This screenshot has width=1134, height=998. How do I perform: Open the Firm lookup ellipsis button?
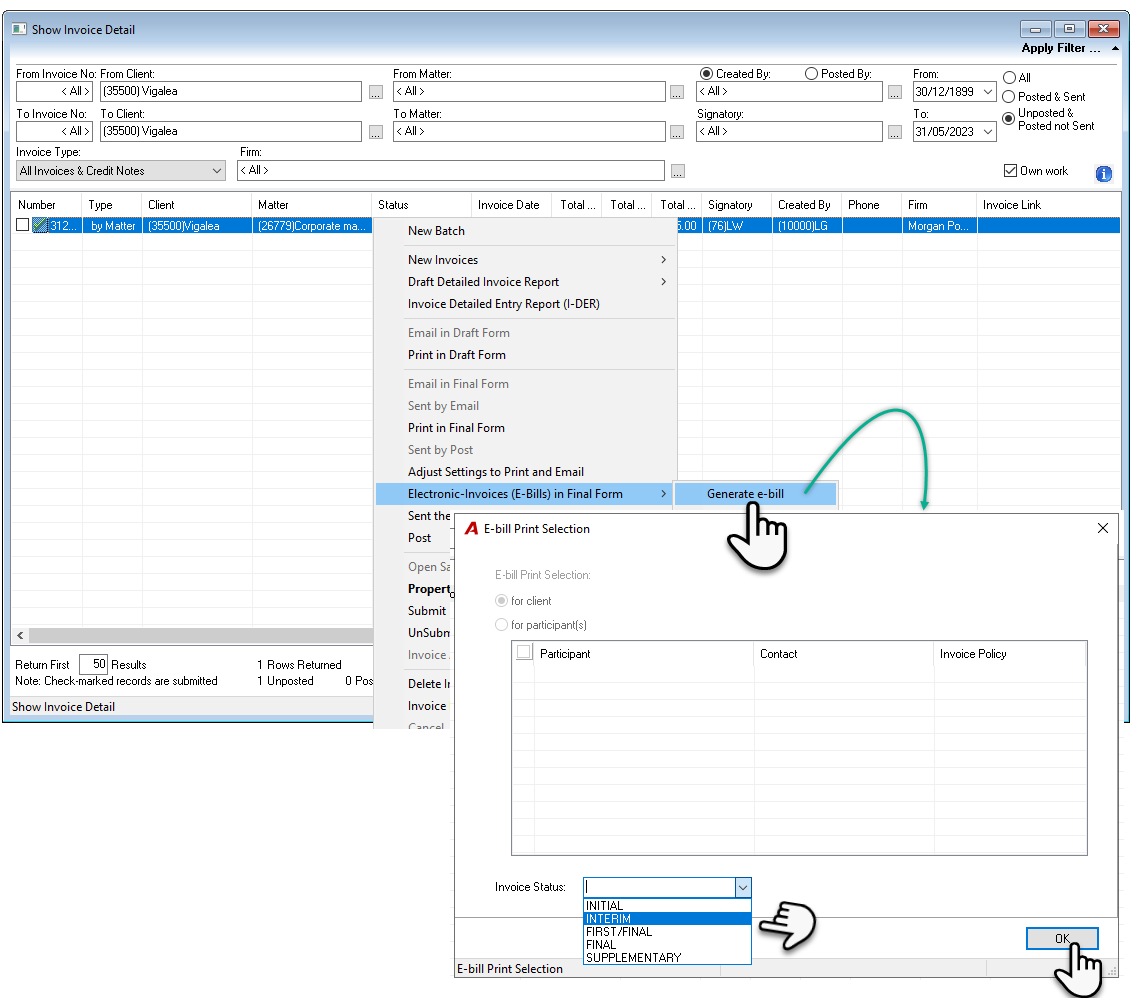[678, 171]
